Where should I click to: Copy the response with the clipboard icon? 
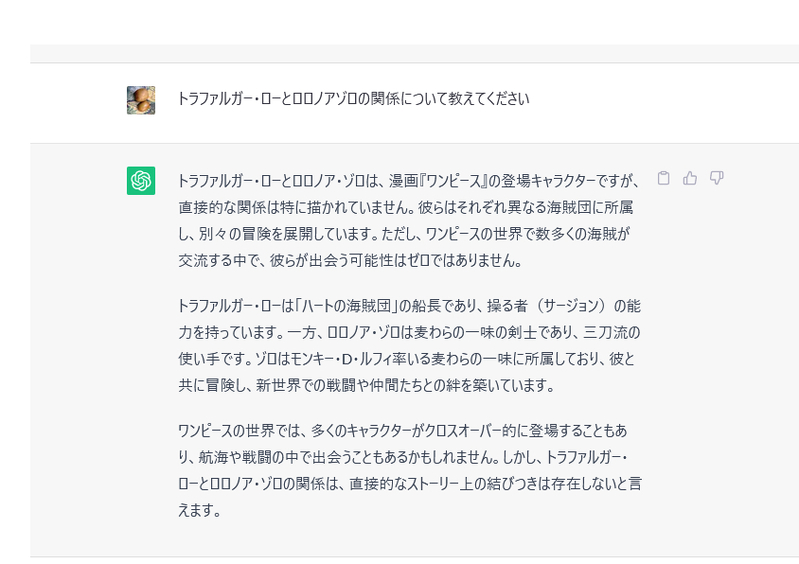[663, 178]
